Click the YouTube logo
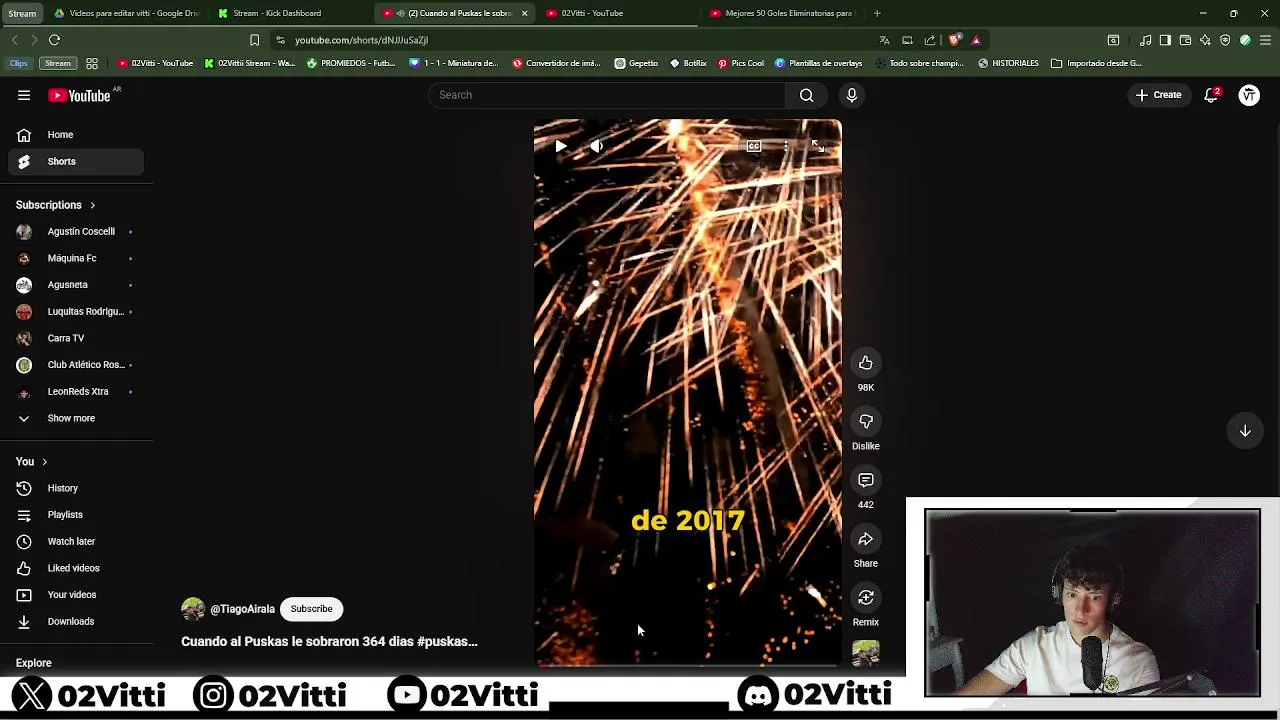 pyautogui.click(x=80, y=95)
